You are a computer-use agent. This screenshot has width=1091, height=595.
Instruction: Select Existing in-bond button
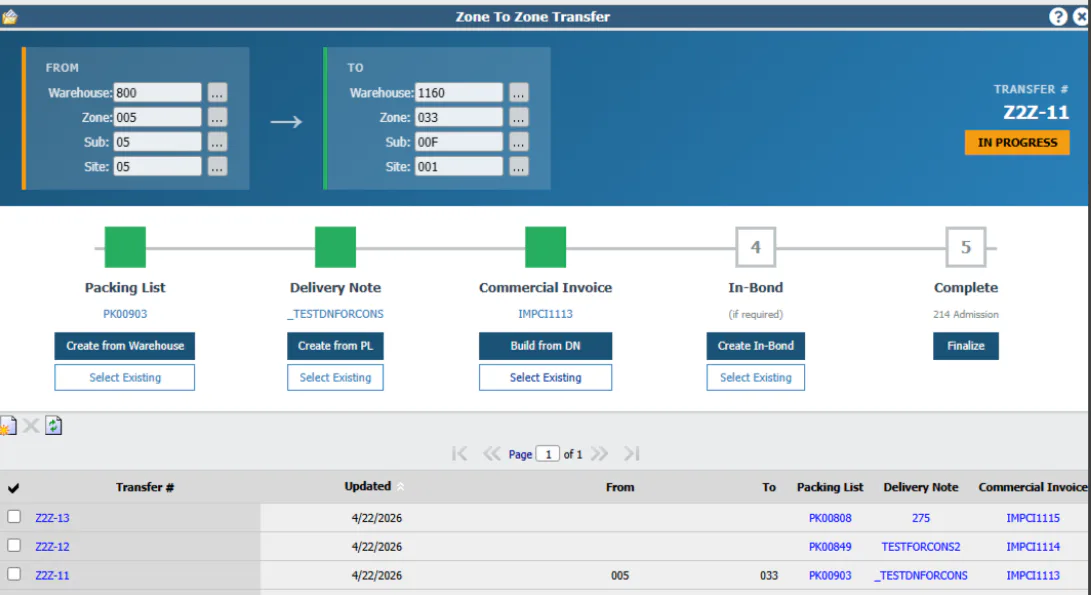click(x=756, y=377)
